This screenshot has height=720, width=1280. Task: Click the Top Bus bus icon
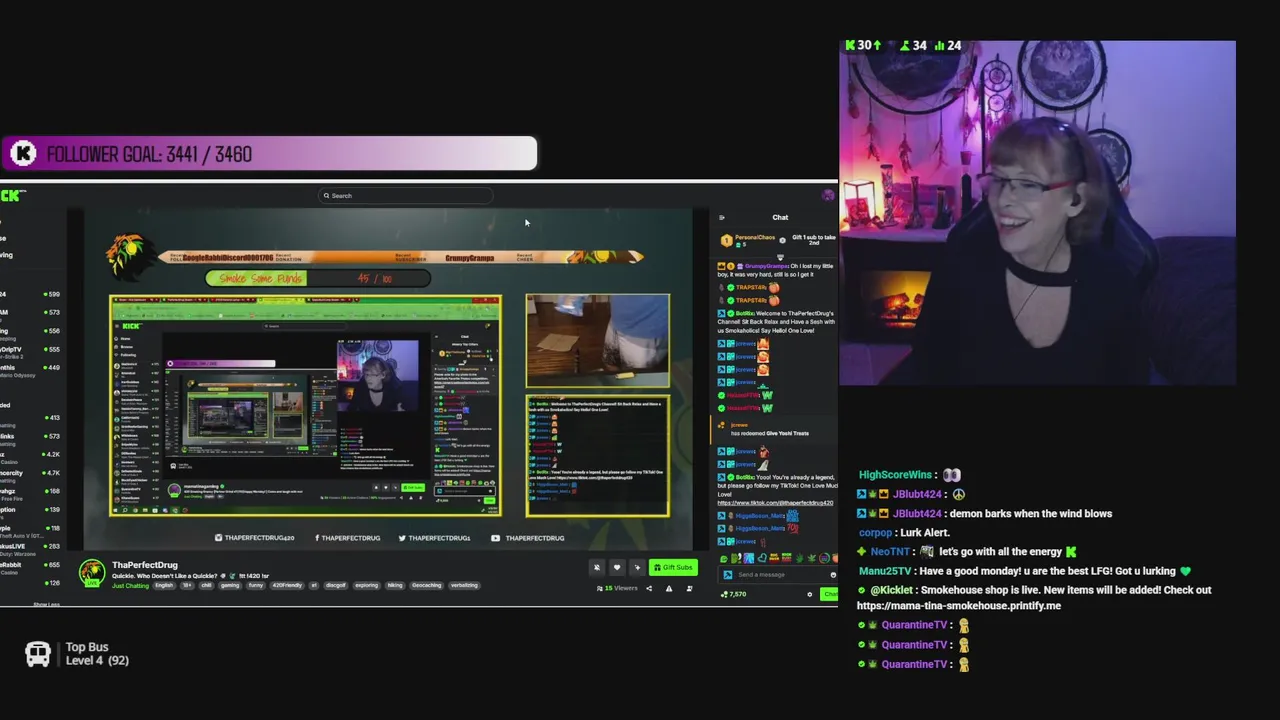pos(38,655)
